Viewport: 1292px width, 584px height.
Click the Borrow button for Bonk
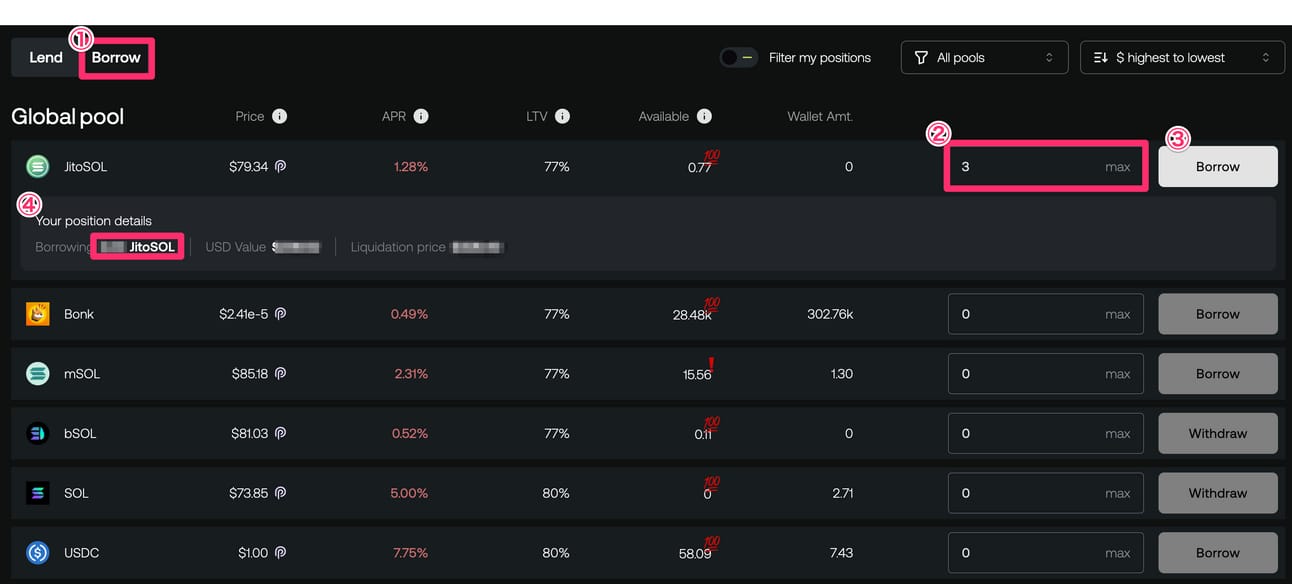pos(1218,314)
